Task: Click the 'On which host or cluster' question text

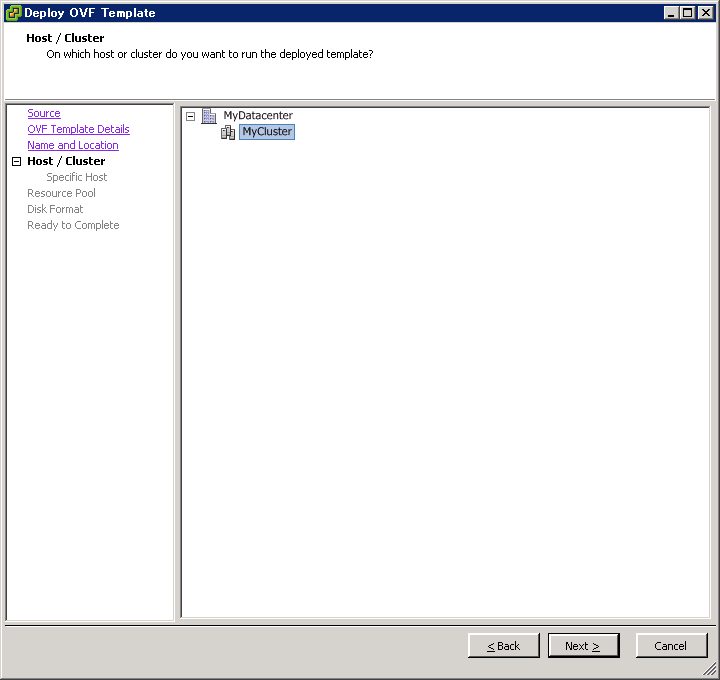Action: [x=210, y=54]
